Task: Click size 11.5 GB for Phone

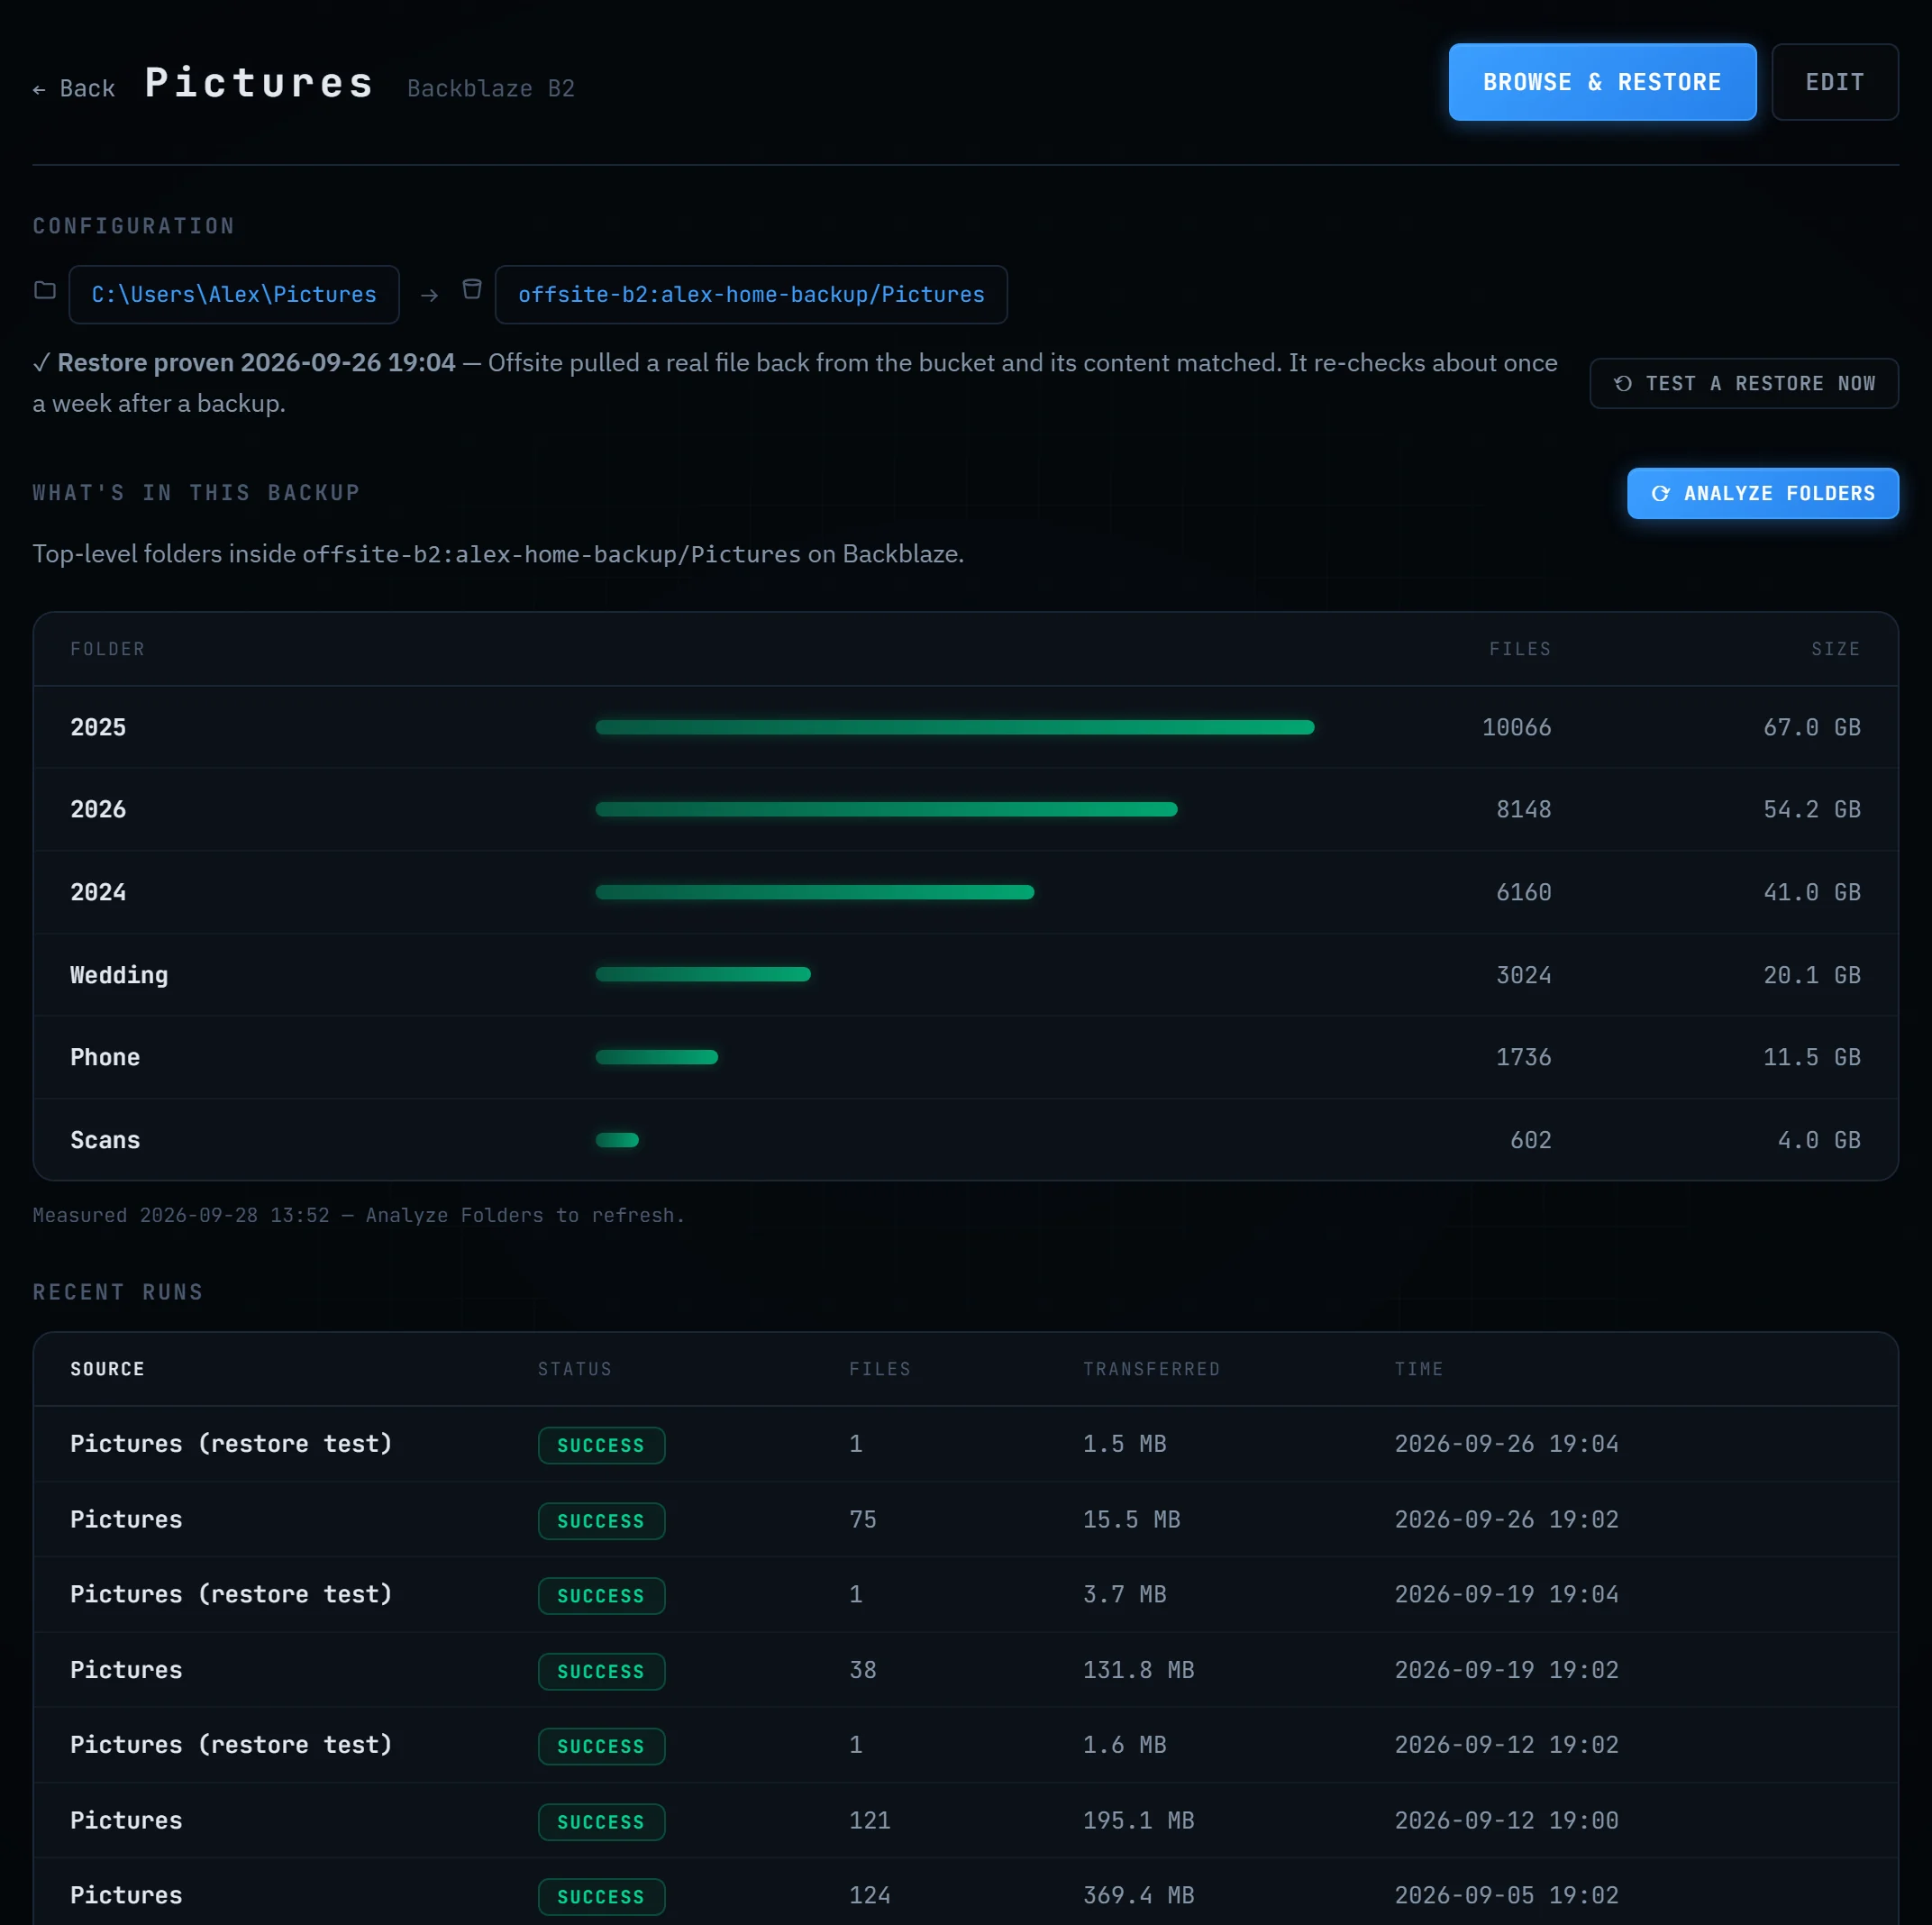Action: pos(1811,1057)
